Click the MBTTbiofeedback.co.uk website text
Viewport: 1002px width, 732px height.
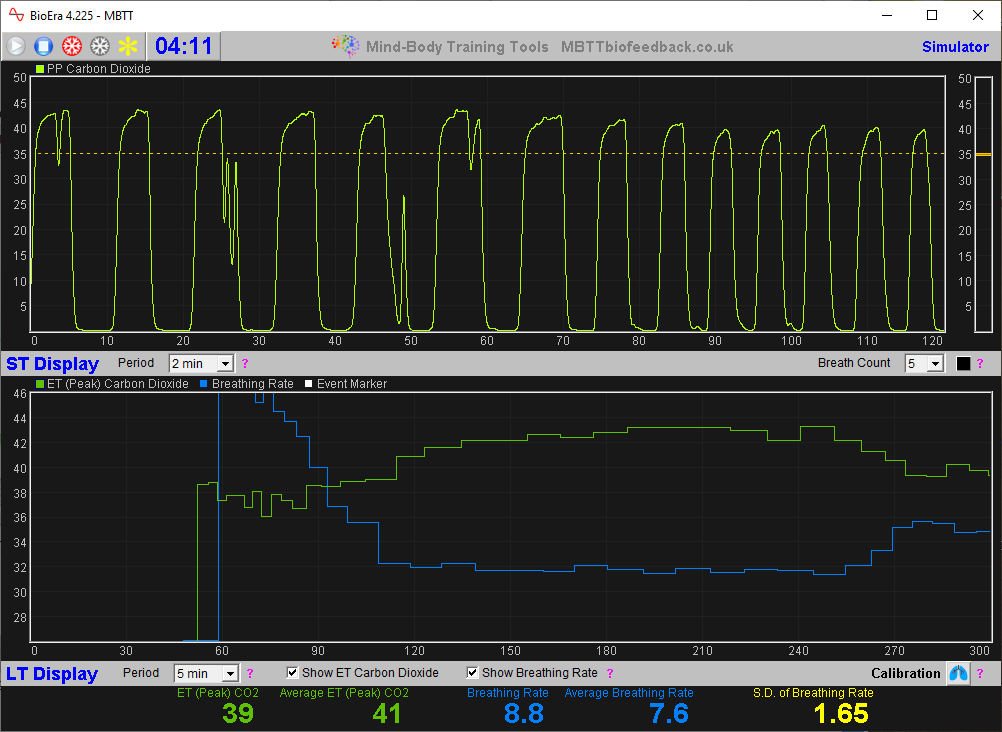pos(646,47)
